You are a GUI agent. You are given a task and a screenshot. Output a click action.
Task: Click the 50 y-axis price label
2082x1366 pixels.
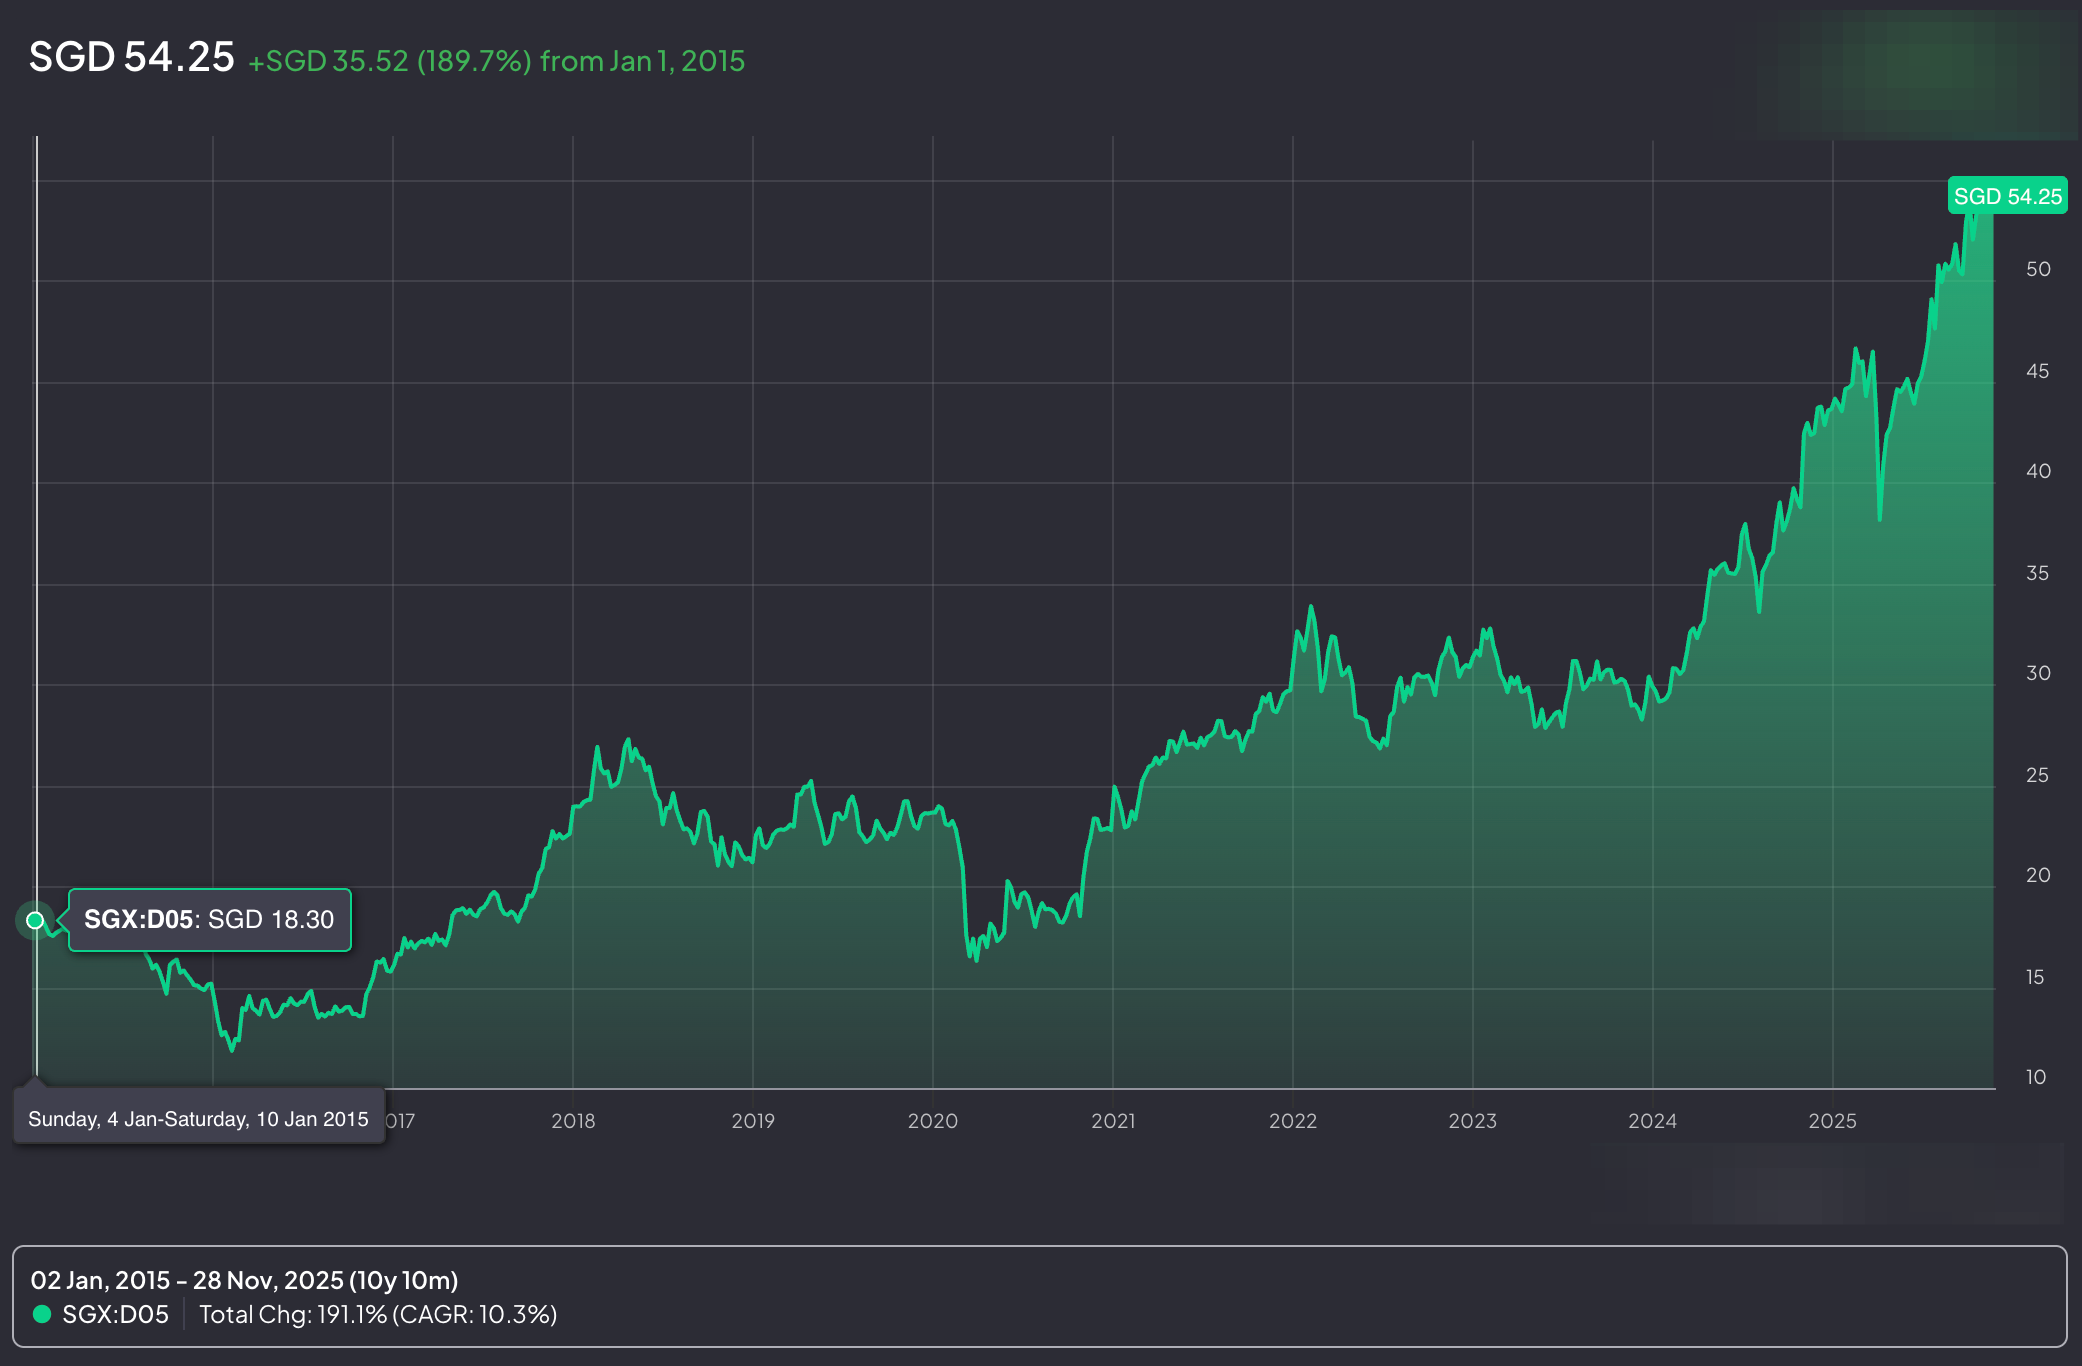tap(2037, 269)
